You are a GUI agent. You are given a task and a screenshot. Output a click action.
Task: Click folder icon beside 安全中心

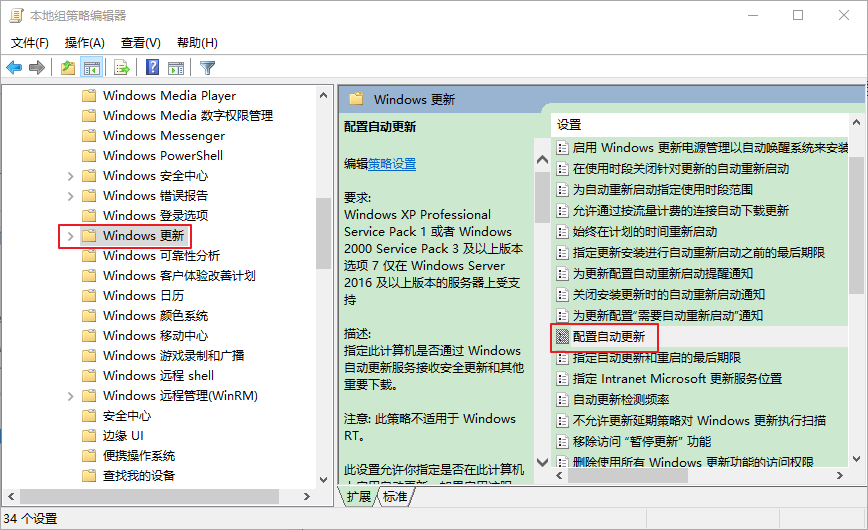coord(89,416)
